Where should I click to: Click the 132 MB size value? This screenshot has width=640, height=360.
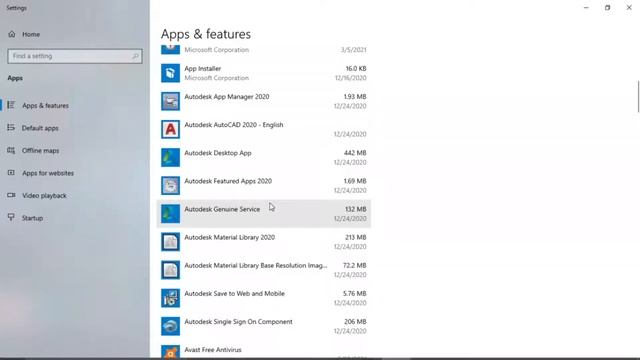(356, 209)
